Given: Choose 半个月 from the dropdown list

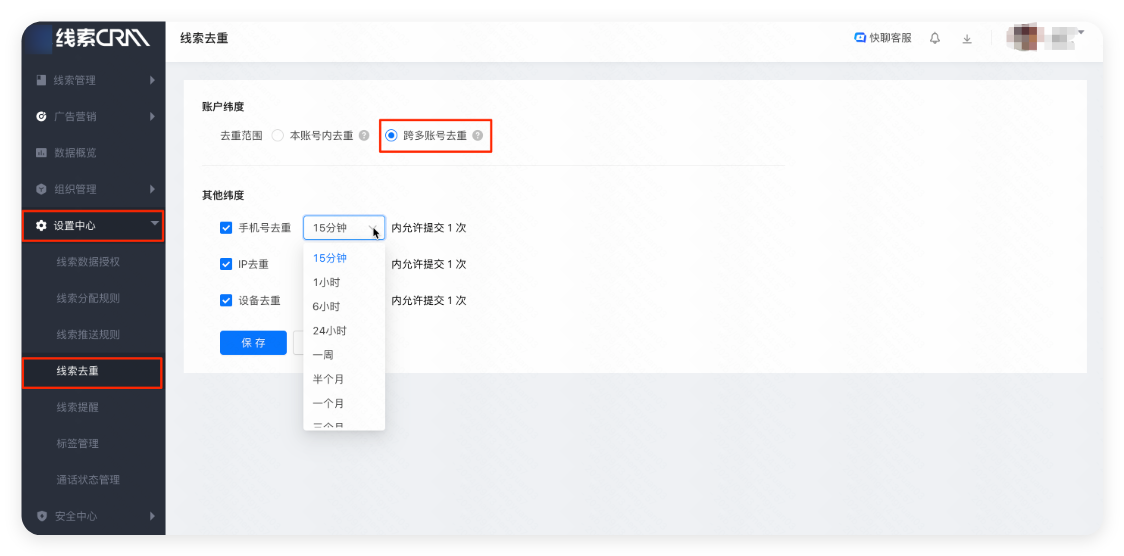Looking at the screenshot, I should tap(344, 379).
